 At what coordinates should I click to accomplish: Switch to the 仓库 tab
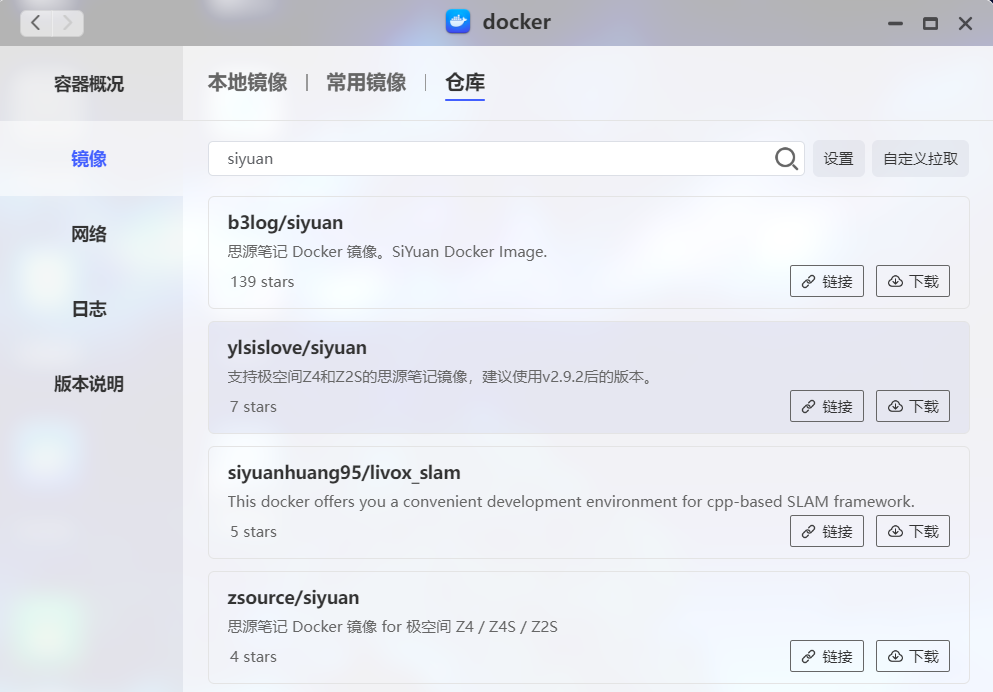tap(465, 82)
